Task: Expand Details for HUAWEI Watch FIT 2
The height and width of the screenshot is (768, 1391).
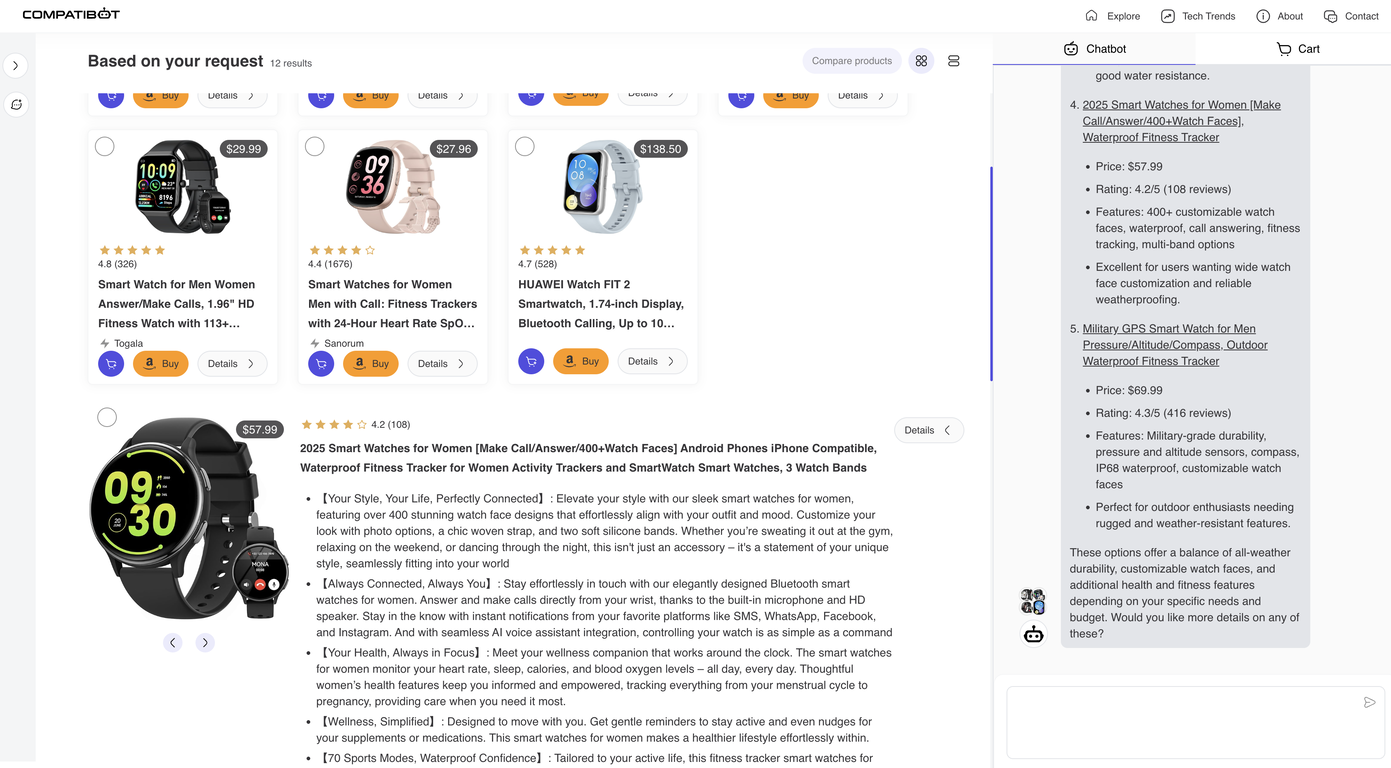Action: [652, 362]
